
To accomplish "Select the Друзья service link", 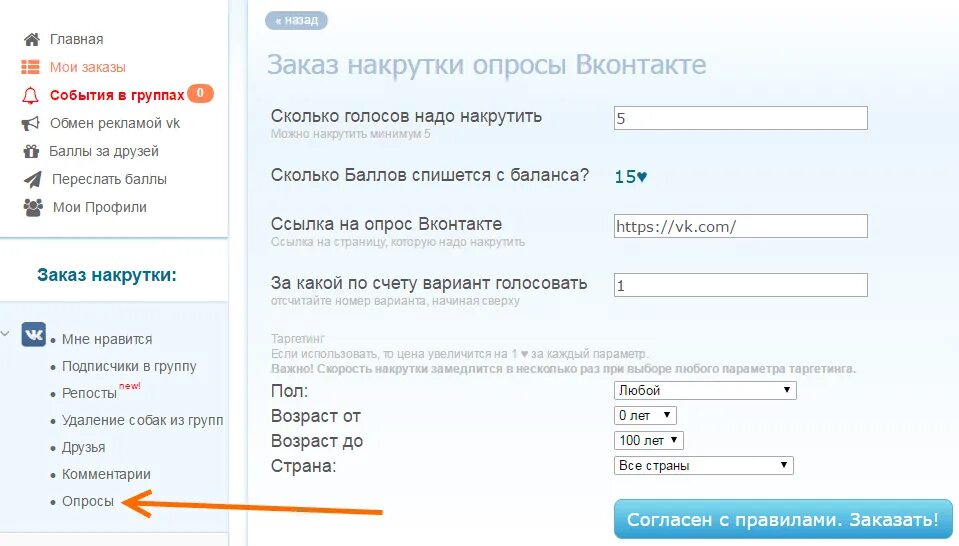I will (84, 447).
